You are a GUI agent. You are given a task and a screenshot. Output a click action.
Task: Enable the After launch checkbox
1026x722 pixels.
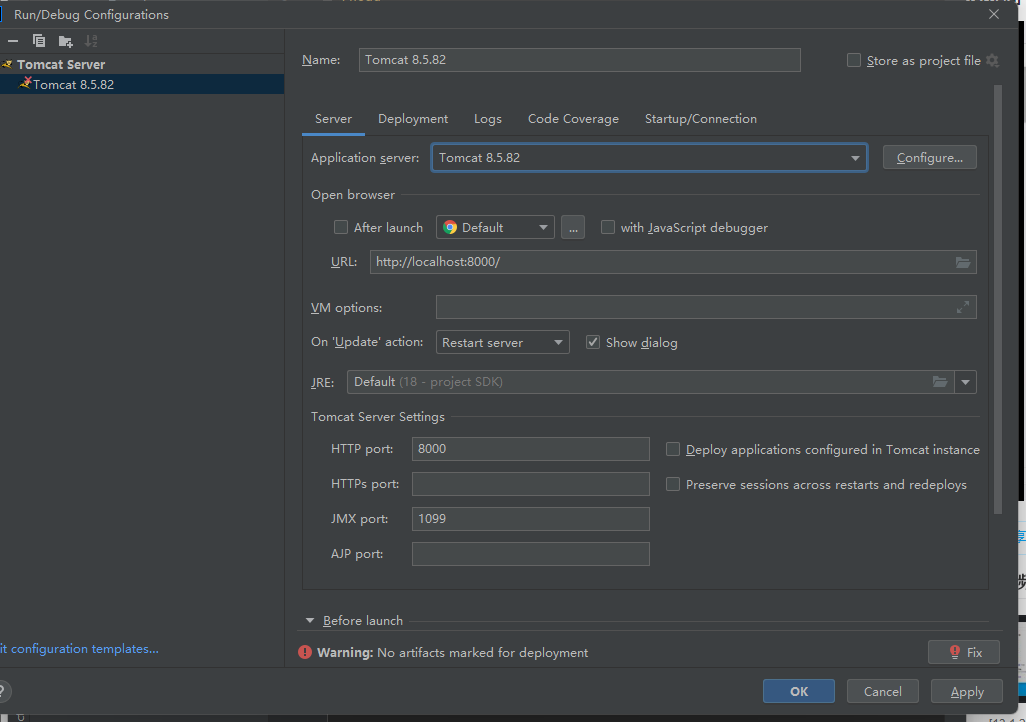341,228
